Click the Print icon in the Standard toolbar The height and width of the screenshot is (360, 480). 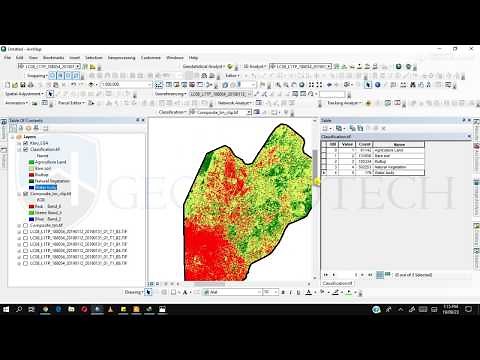[x=30, y=85]
